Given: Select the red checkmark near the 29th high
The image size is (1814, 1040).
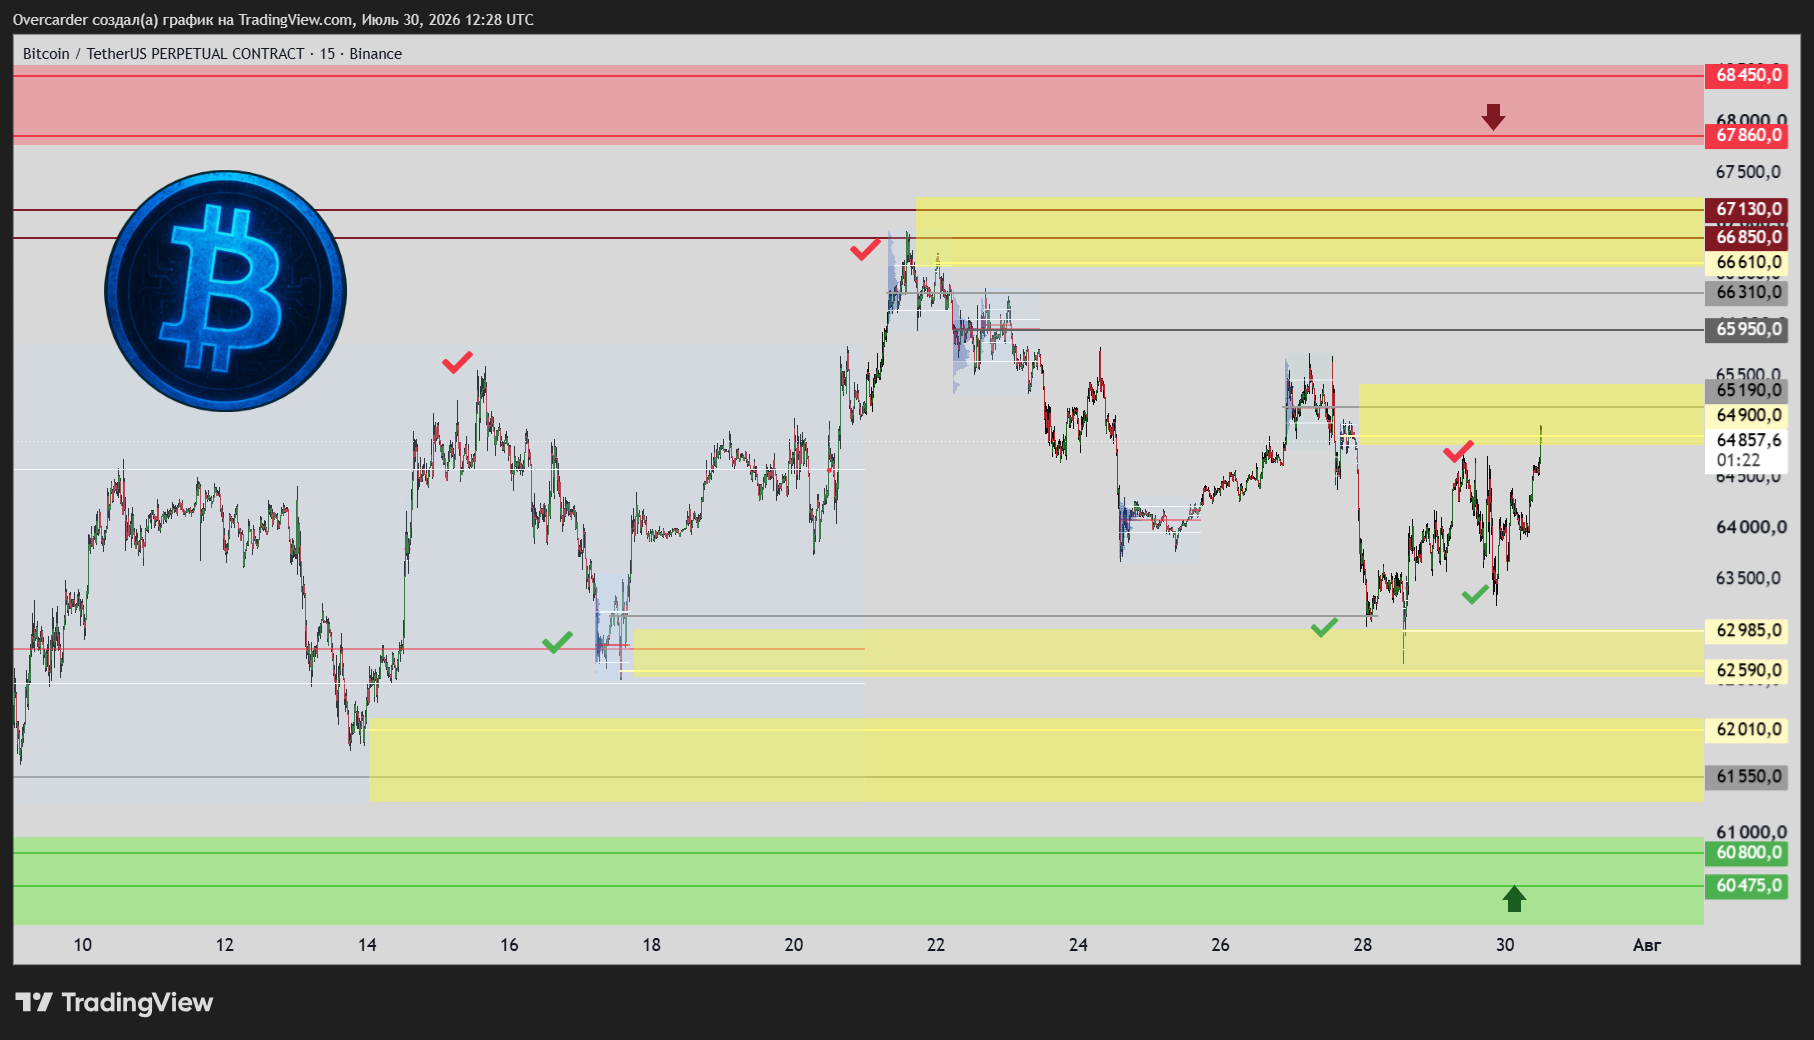Looking at the screenshot, I should (1458, 451).
